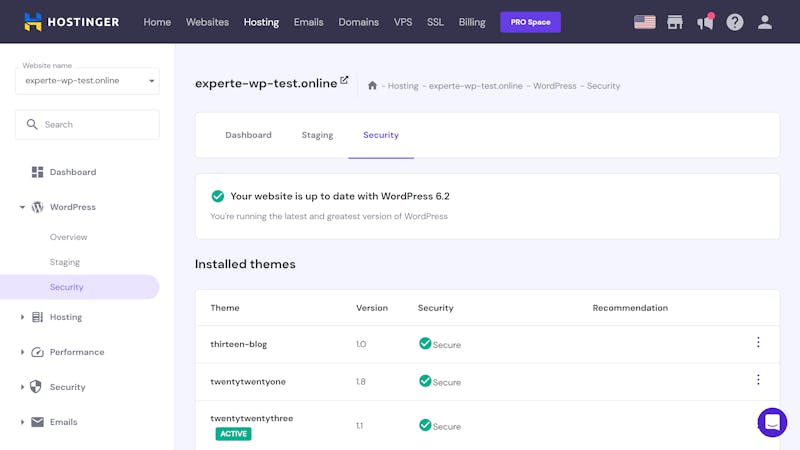Click the search magnifier icon

click(x=32, y=124)
